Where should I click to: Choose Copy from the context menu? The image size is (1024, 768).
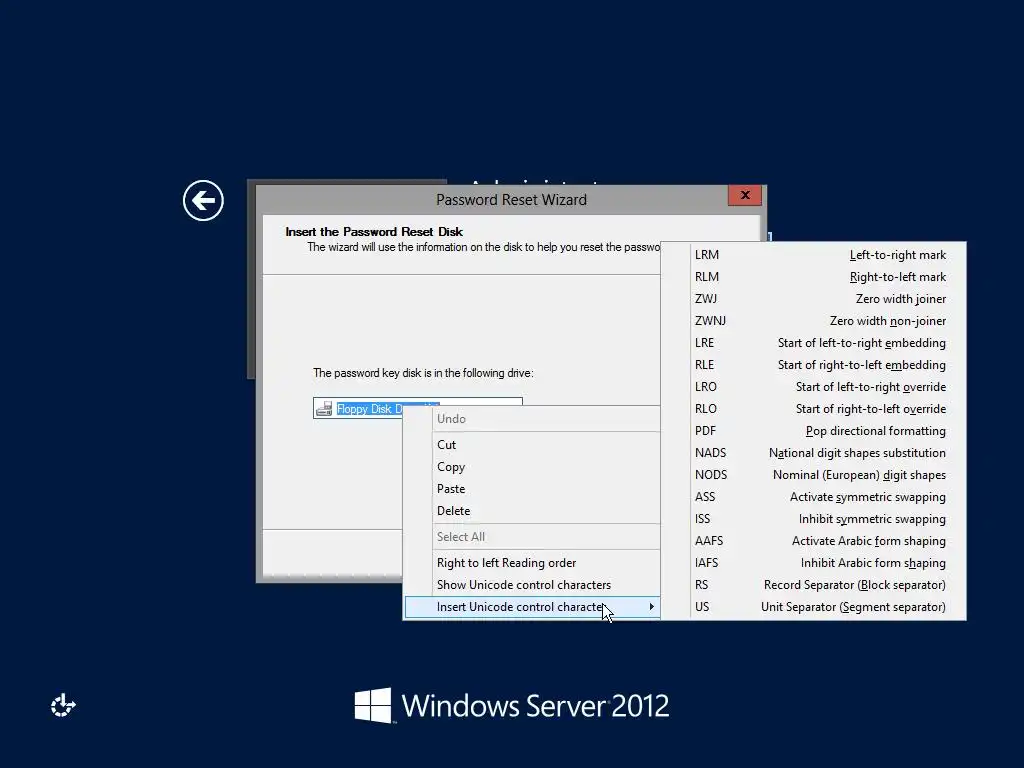[532, 467]
